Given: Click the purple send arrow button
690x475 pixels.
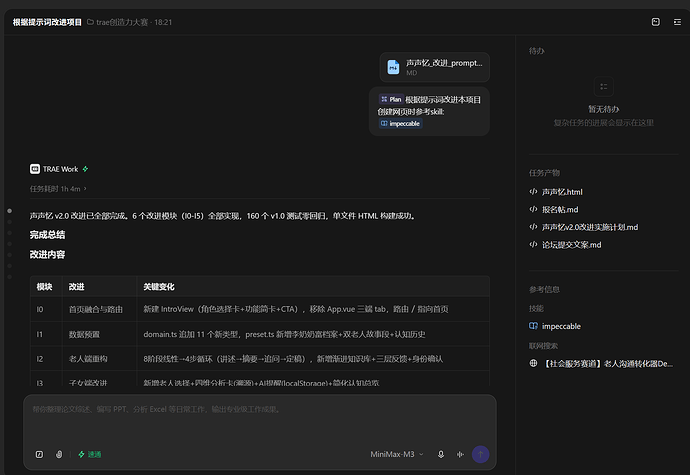Looking at the screenshot, I should (x=480, y=454).
